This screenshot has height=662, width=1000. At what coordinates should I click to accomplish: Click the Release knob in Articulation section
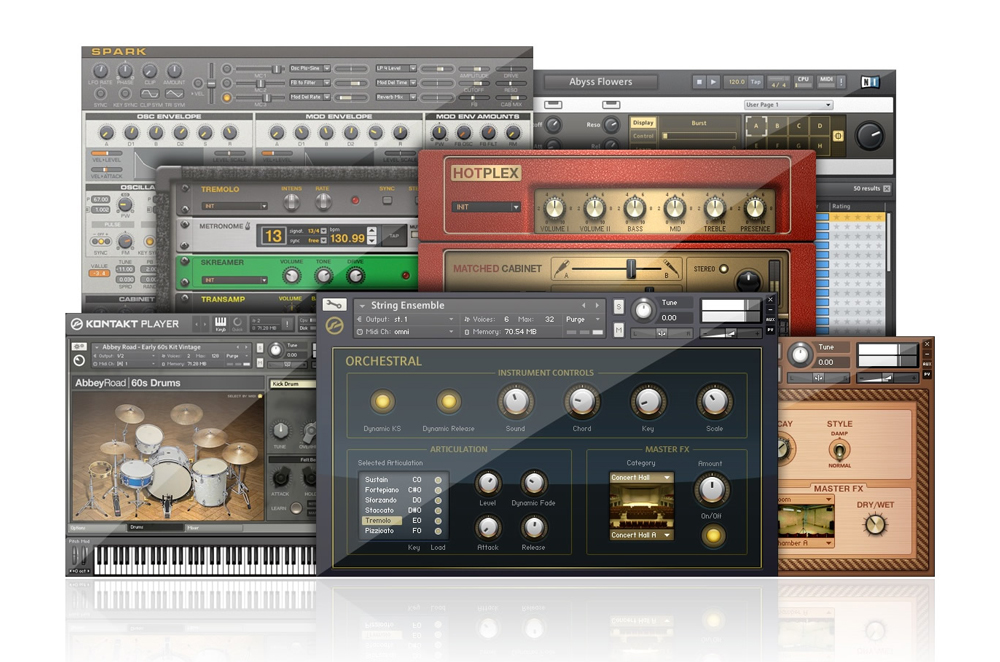[533, 527]
